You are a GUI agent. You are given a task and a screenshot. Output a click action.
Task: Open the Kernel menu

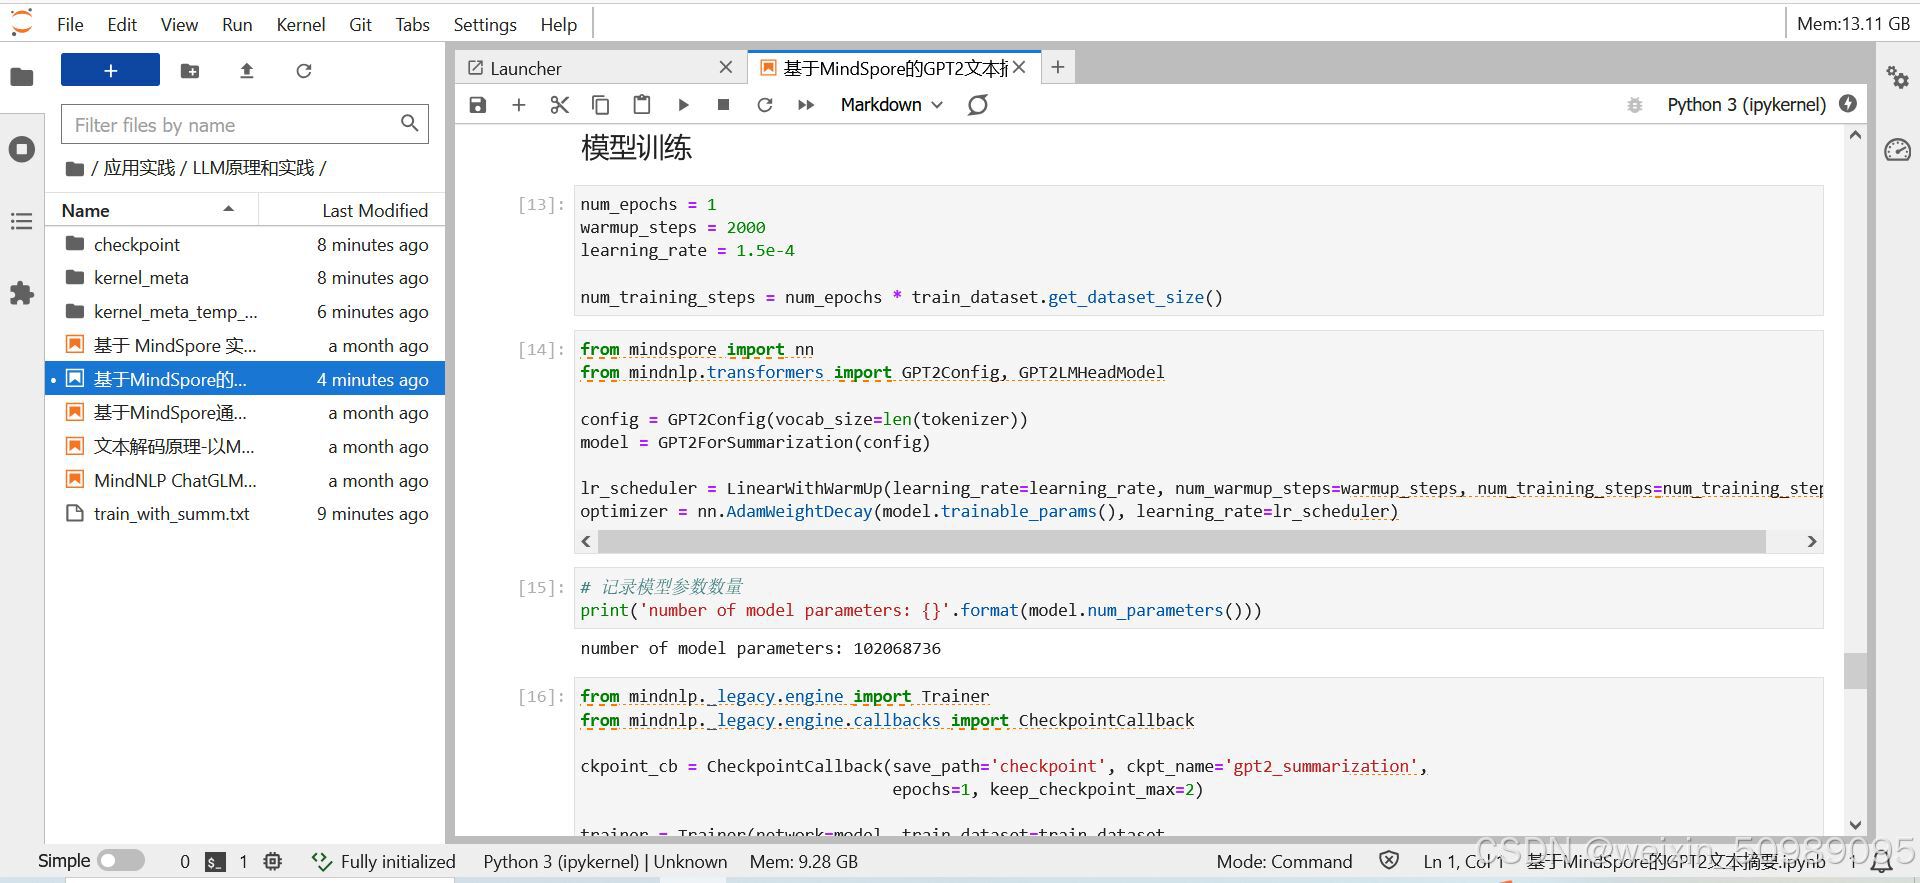[x=301, y=24]
